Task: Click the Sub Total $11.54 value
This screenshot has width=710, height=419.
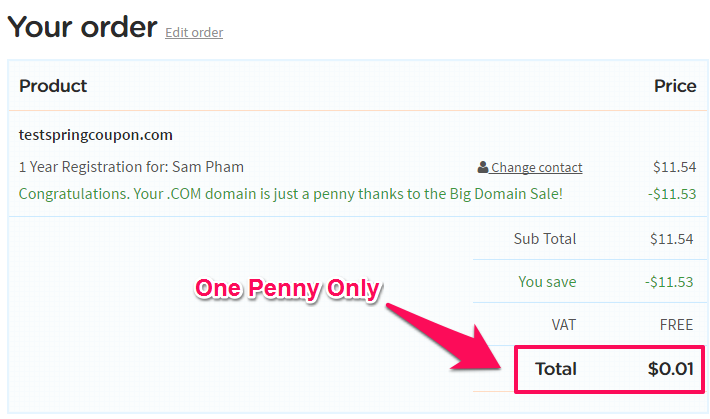Action: [x=672, y=239]
